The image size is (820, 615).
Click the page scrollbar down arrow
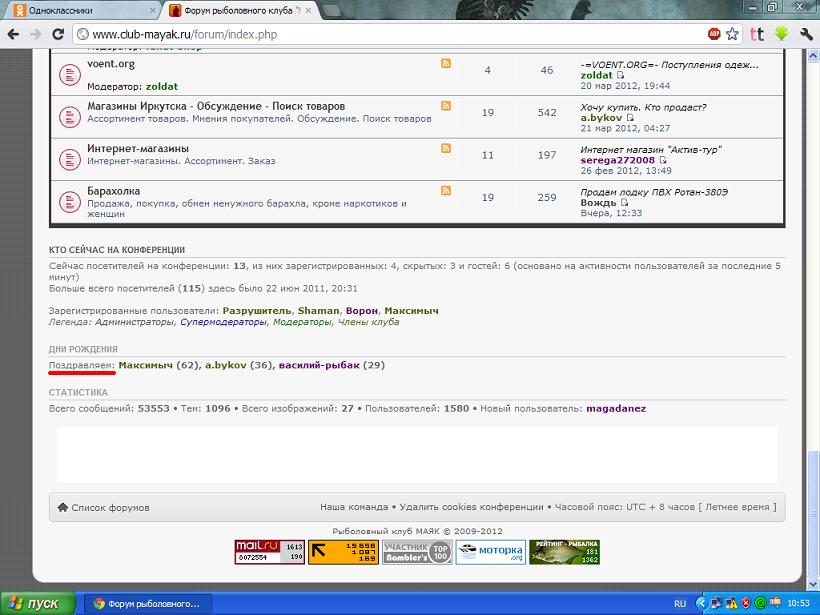click(x=814, y=584)
